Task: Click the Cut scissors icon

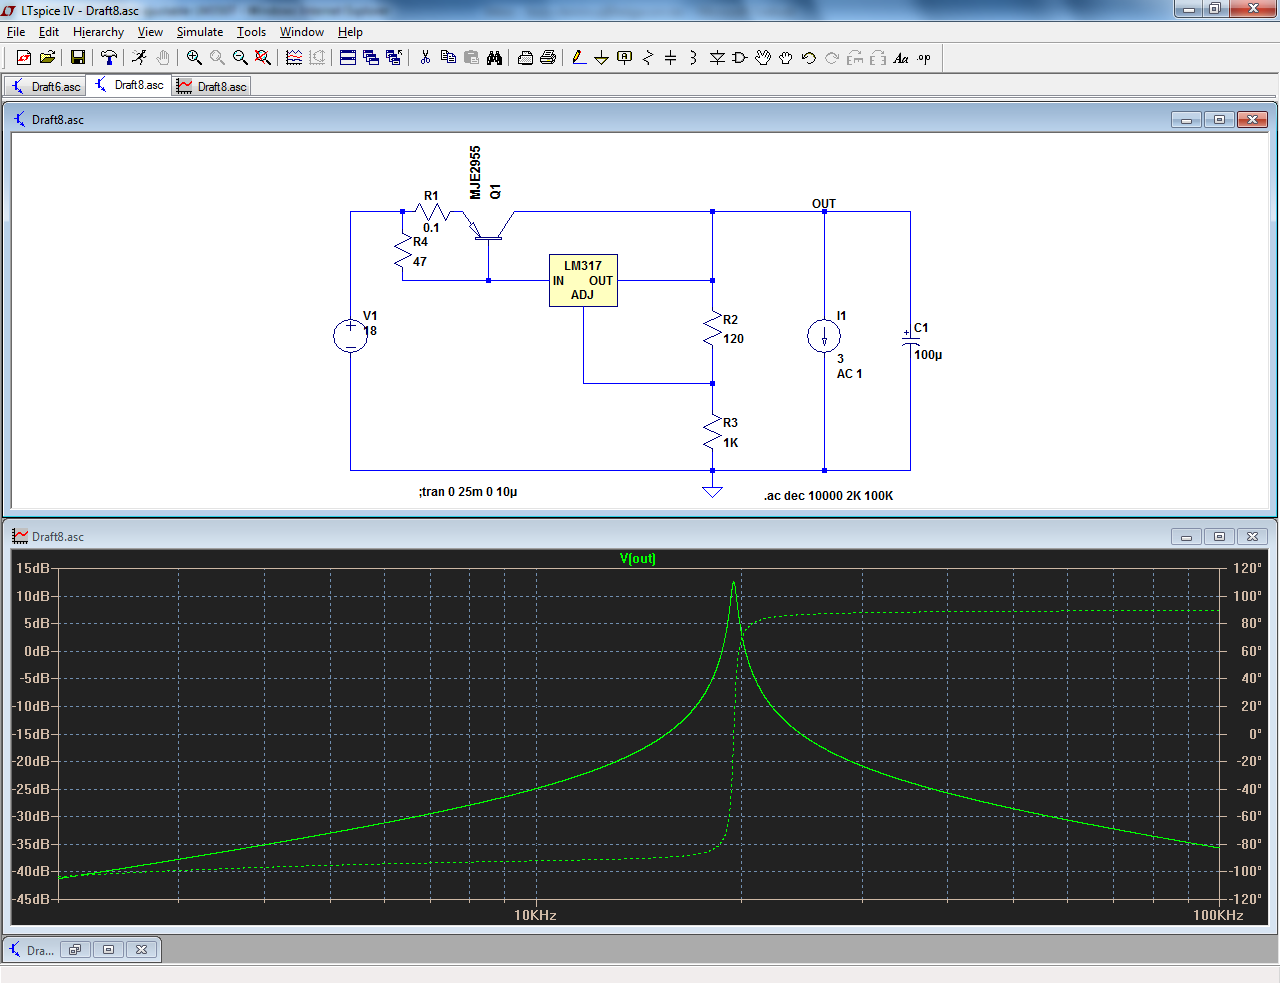Action: click(x=425, y=58)
